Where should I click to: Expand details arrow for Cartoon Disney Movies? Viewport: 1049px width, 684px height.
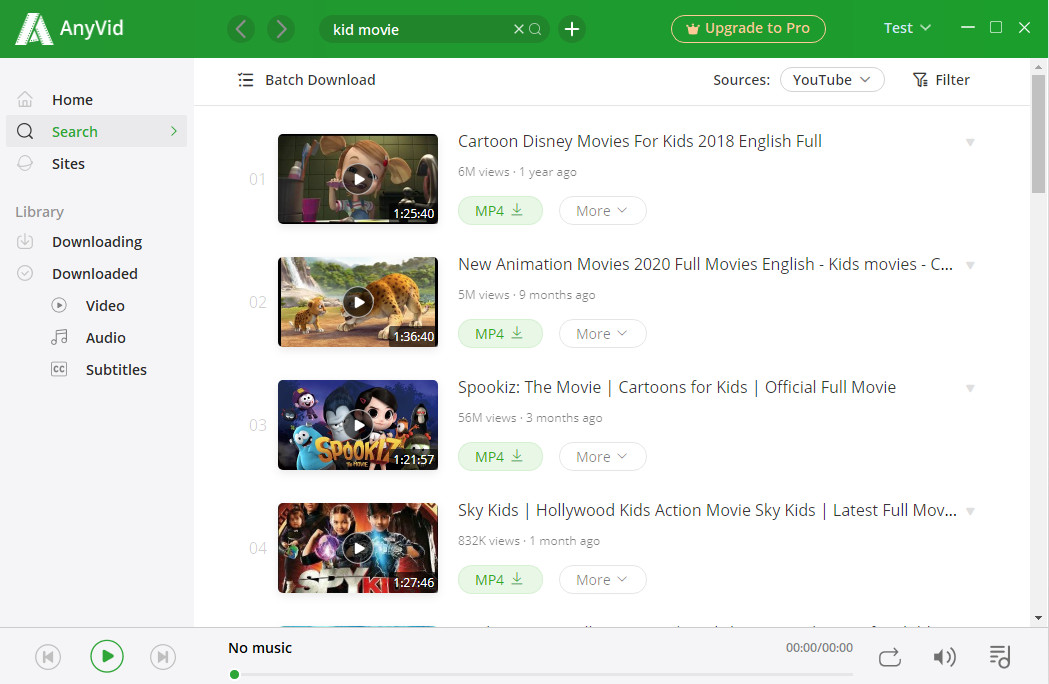(969, 142)
